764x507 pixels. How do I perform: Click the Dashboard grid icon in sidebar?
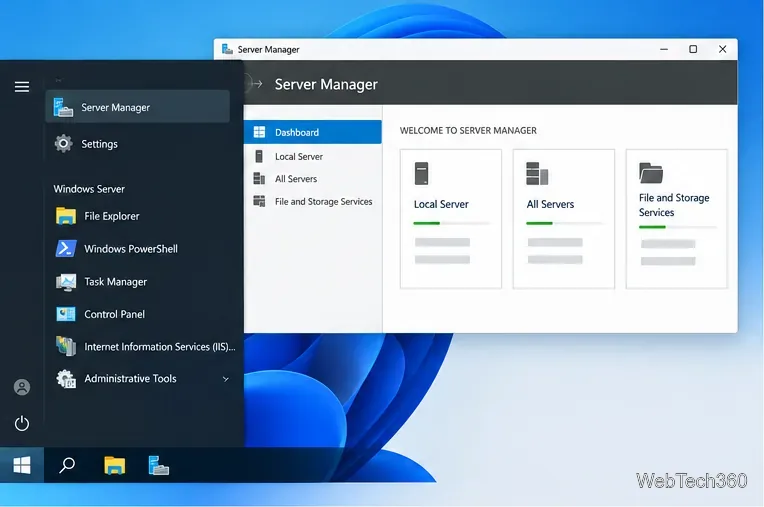[259, 132]
